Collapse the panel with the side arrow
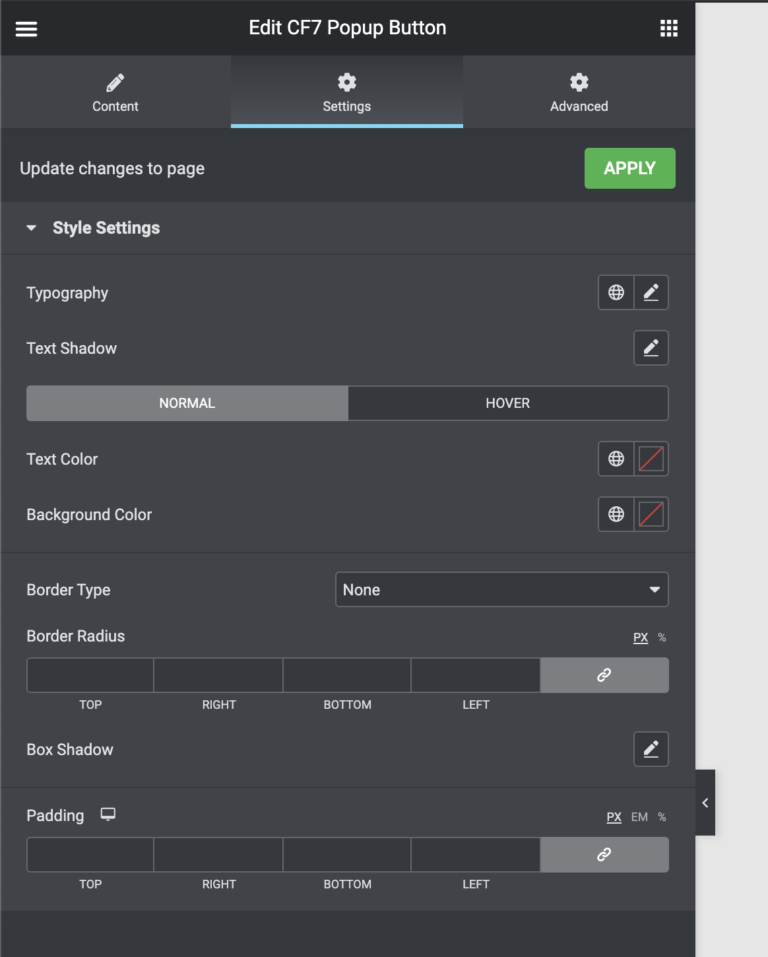This screenshot has height=957, width=768. [x=704, y=802]
